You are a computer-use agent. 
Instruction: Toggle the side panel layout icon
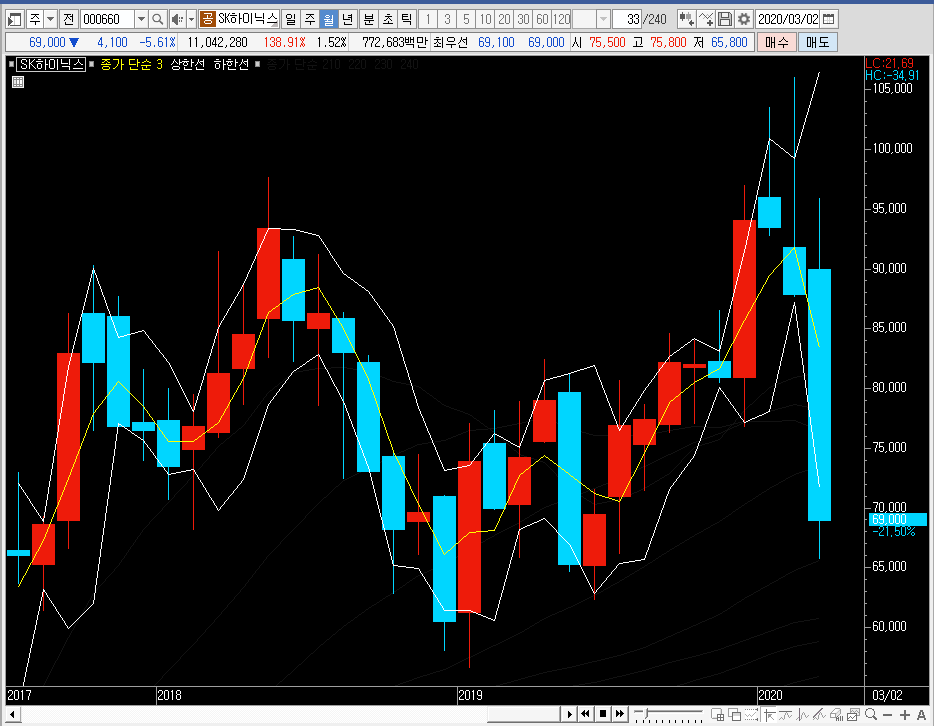pos(14,20)
